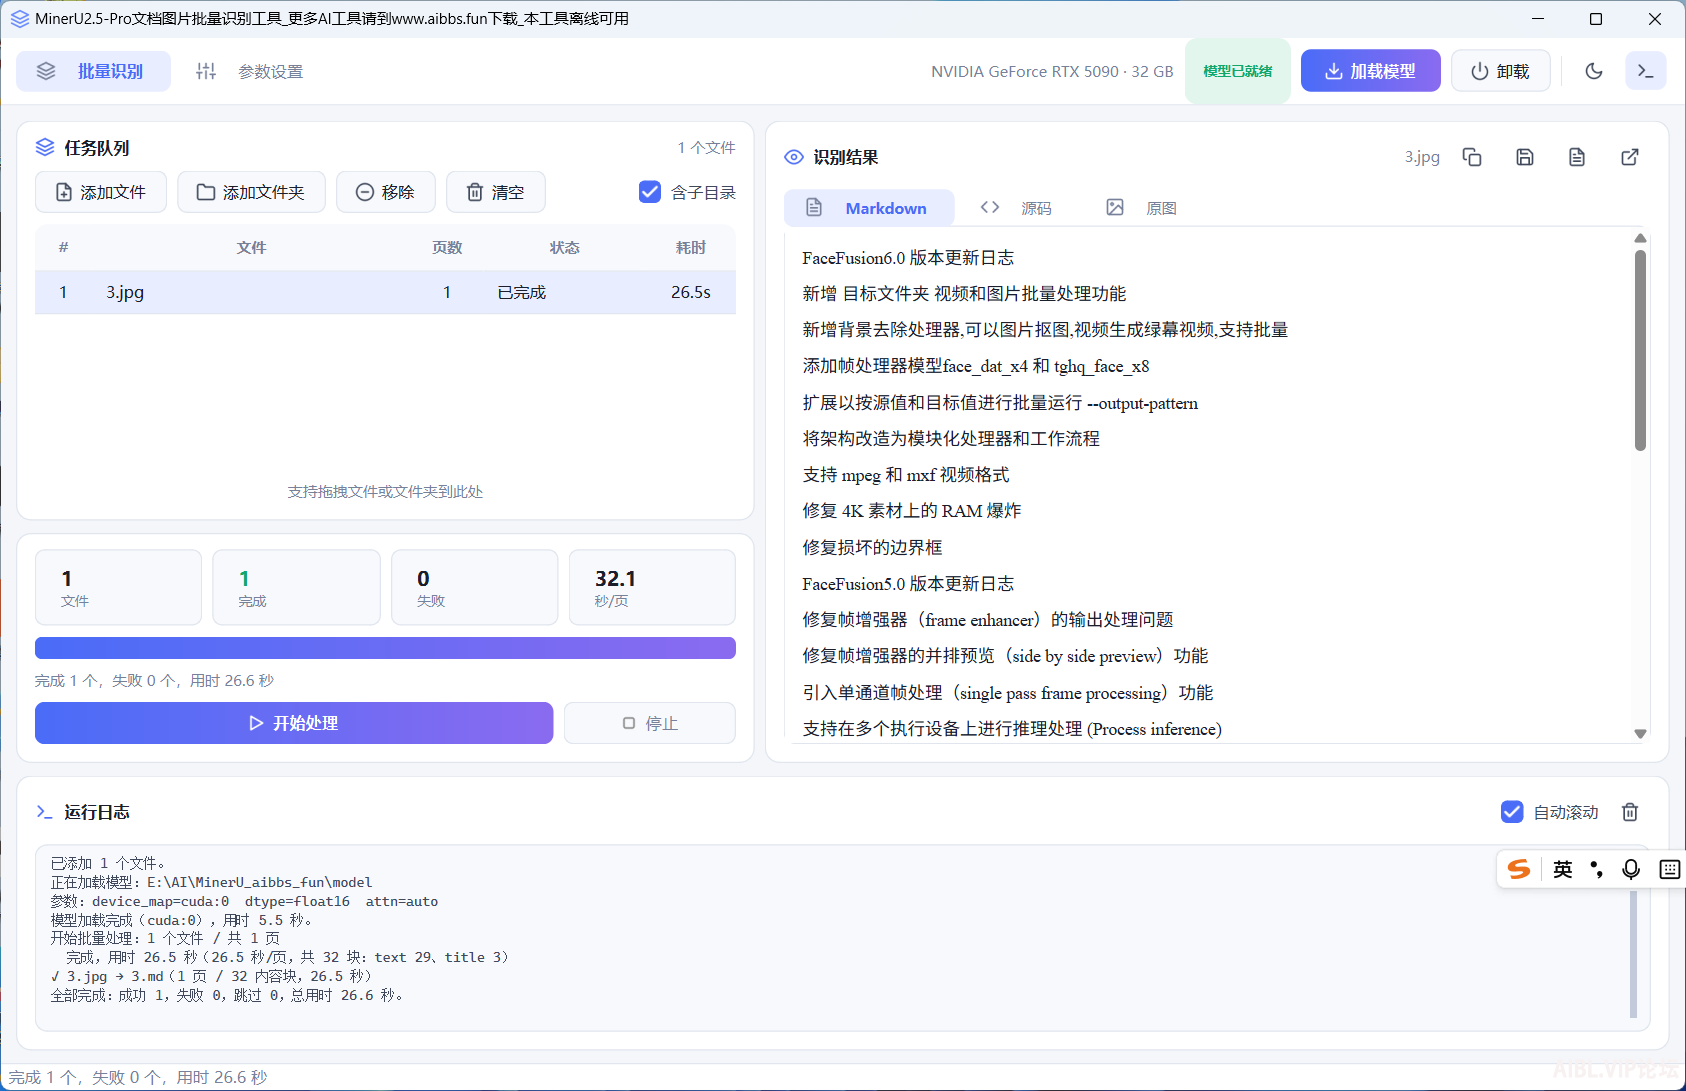Click the 耗时 column header
The image size is (1686, 1091).
[691, 247]
